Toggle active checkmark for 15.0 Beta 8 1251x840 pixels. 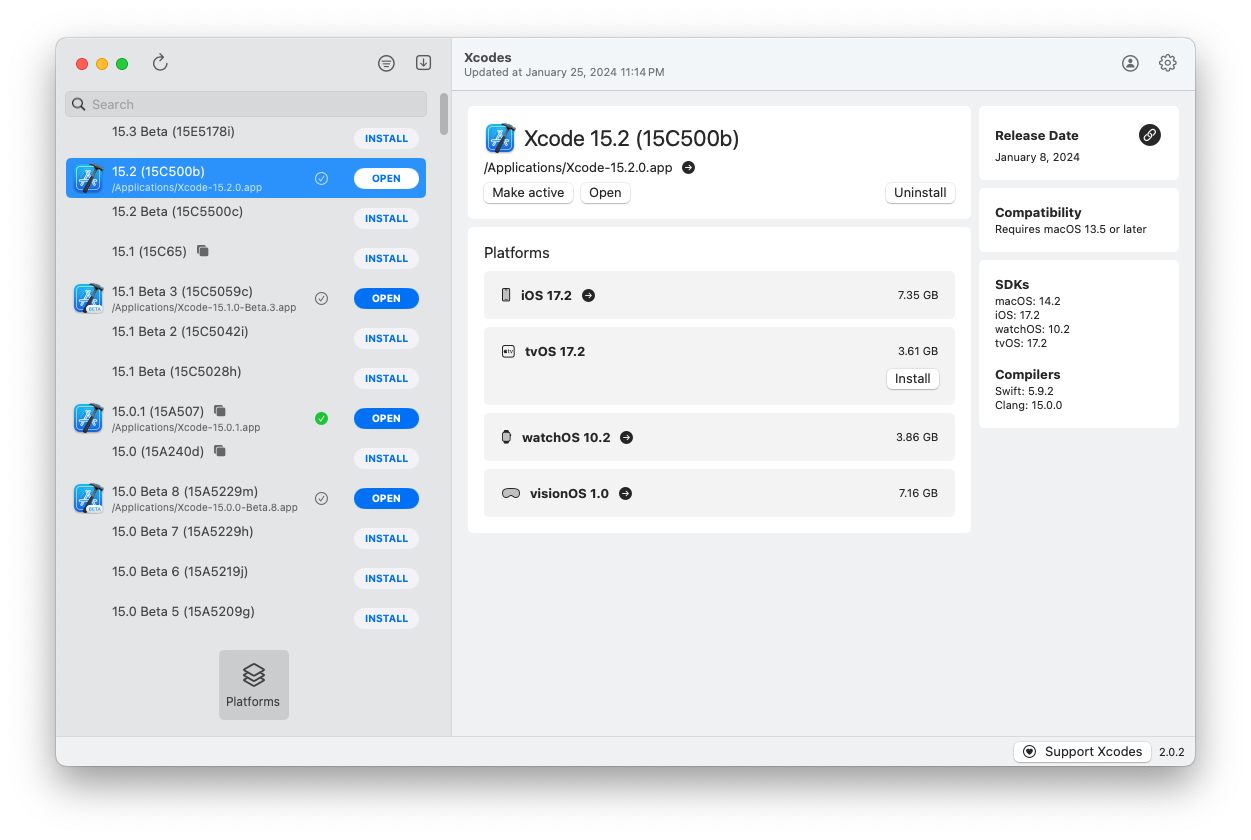321,498
